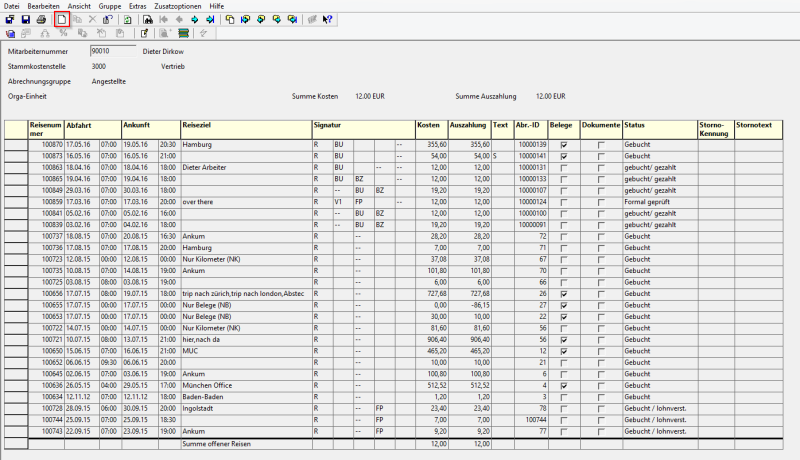Check Dokumente box for trip 100870

[601, 145]
